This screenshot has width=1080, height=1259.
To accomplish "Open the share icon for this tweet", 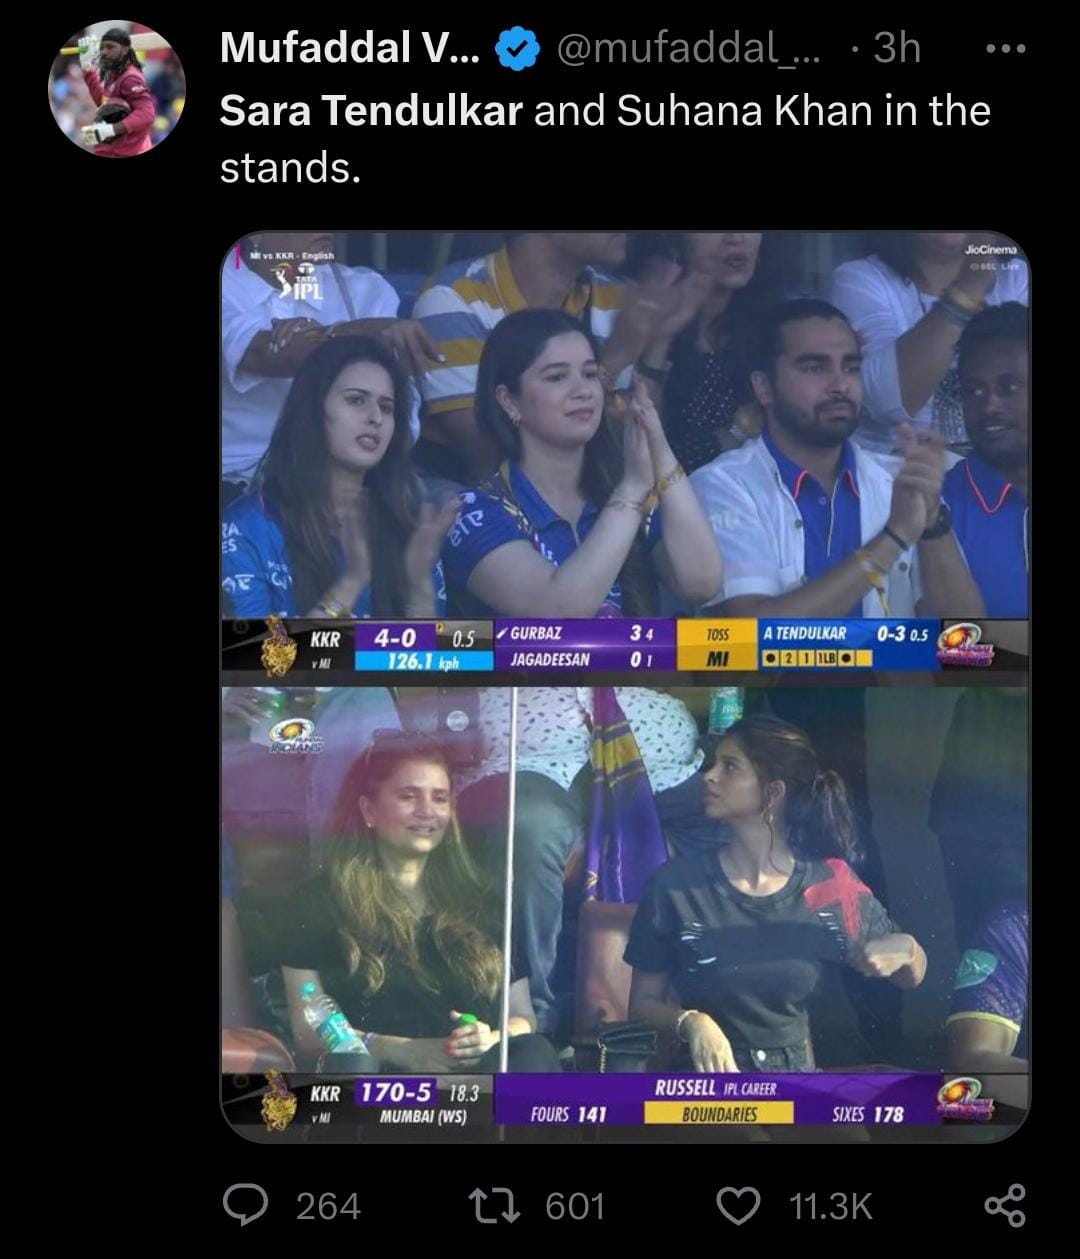I will point(1005,1204).
